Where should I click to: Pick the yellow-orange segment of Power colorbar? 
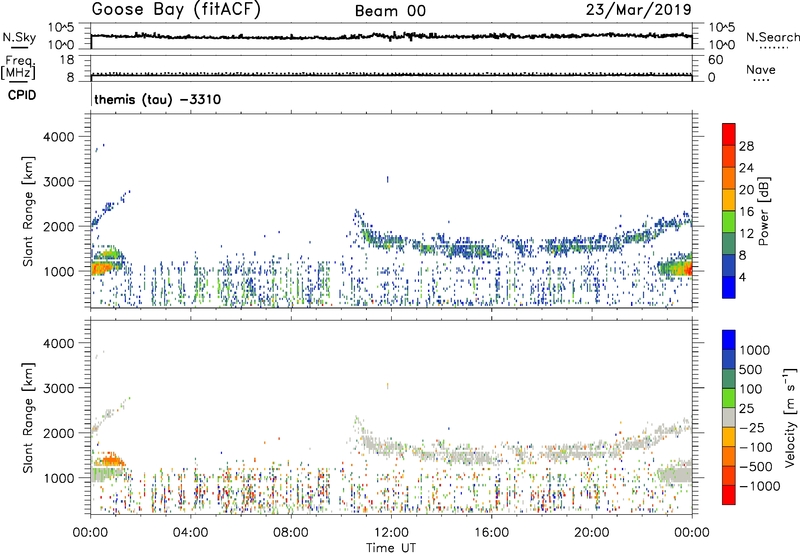[x=729, y=200]
